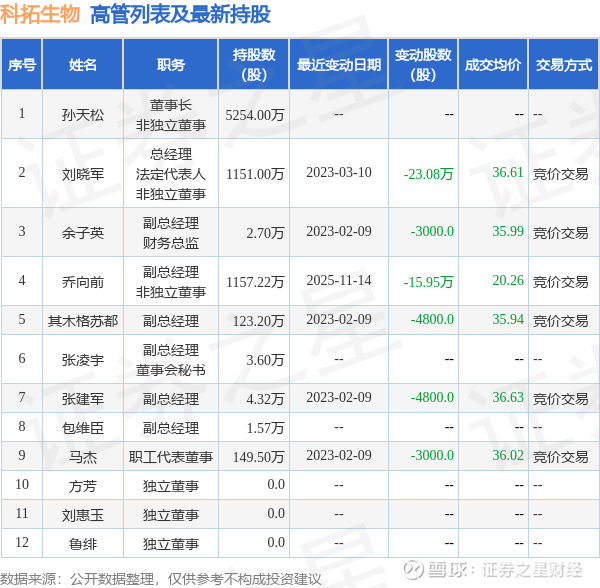Click the average price 20.26

click(508, 280)
